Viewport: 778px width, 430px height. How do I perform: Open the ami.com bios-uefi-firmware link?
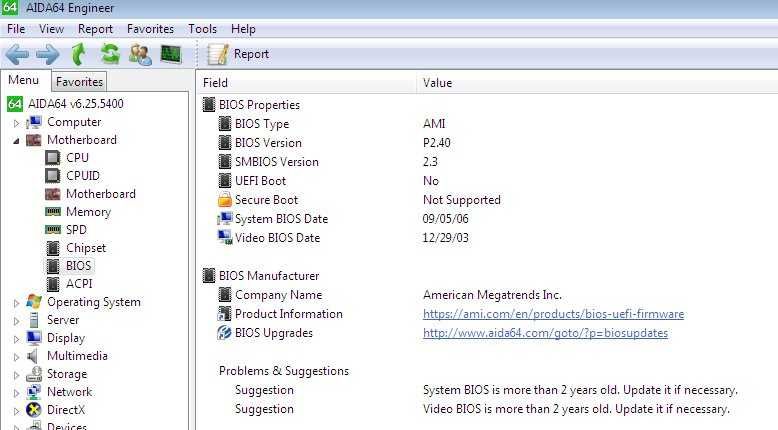click(x=553, y=314)
